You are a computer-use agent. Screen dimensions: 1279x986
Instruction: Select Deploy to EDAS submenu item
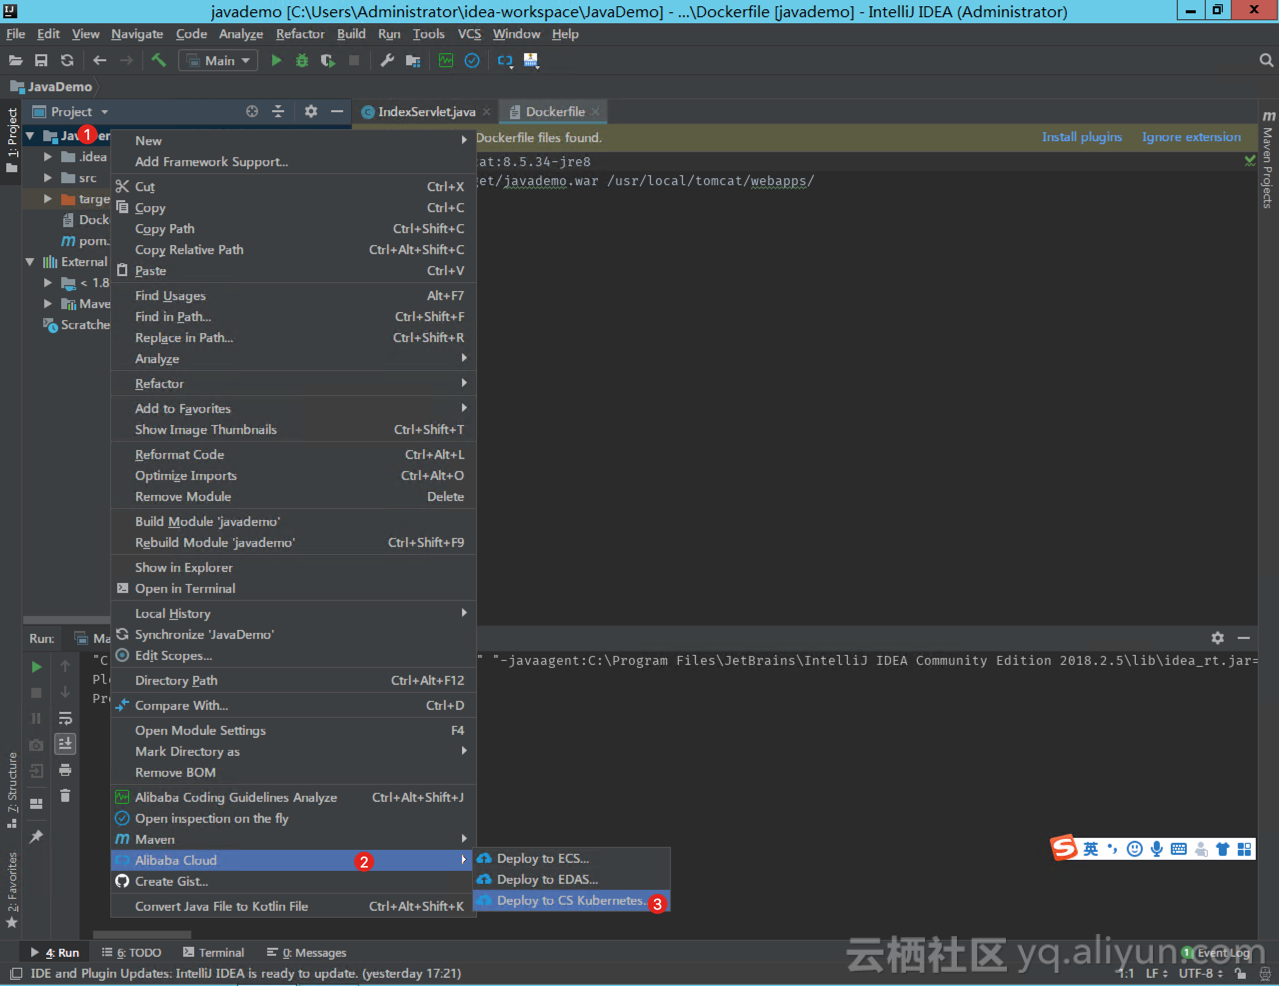pyautogui.click(x=571, y=880)
